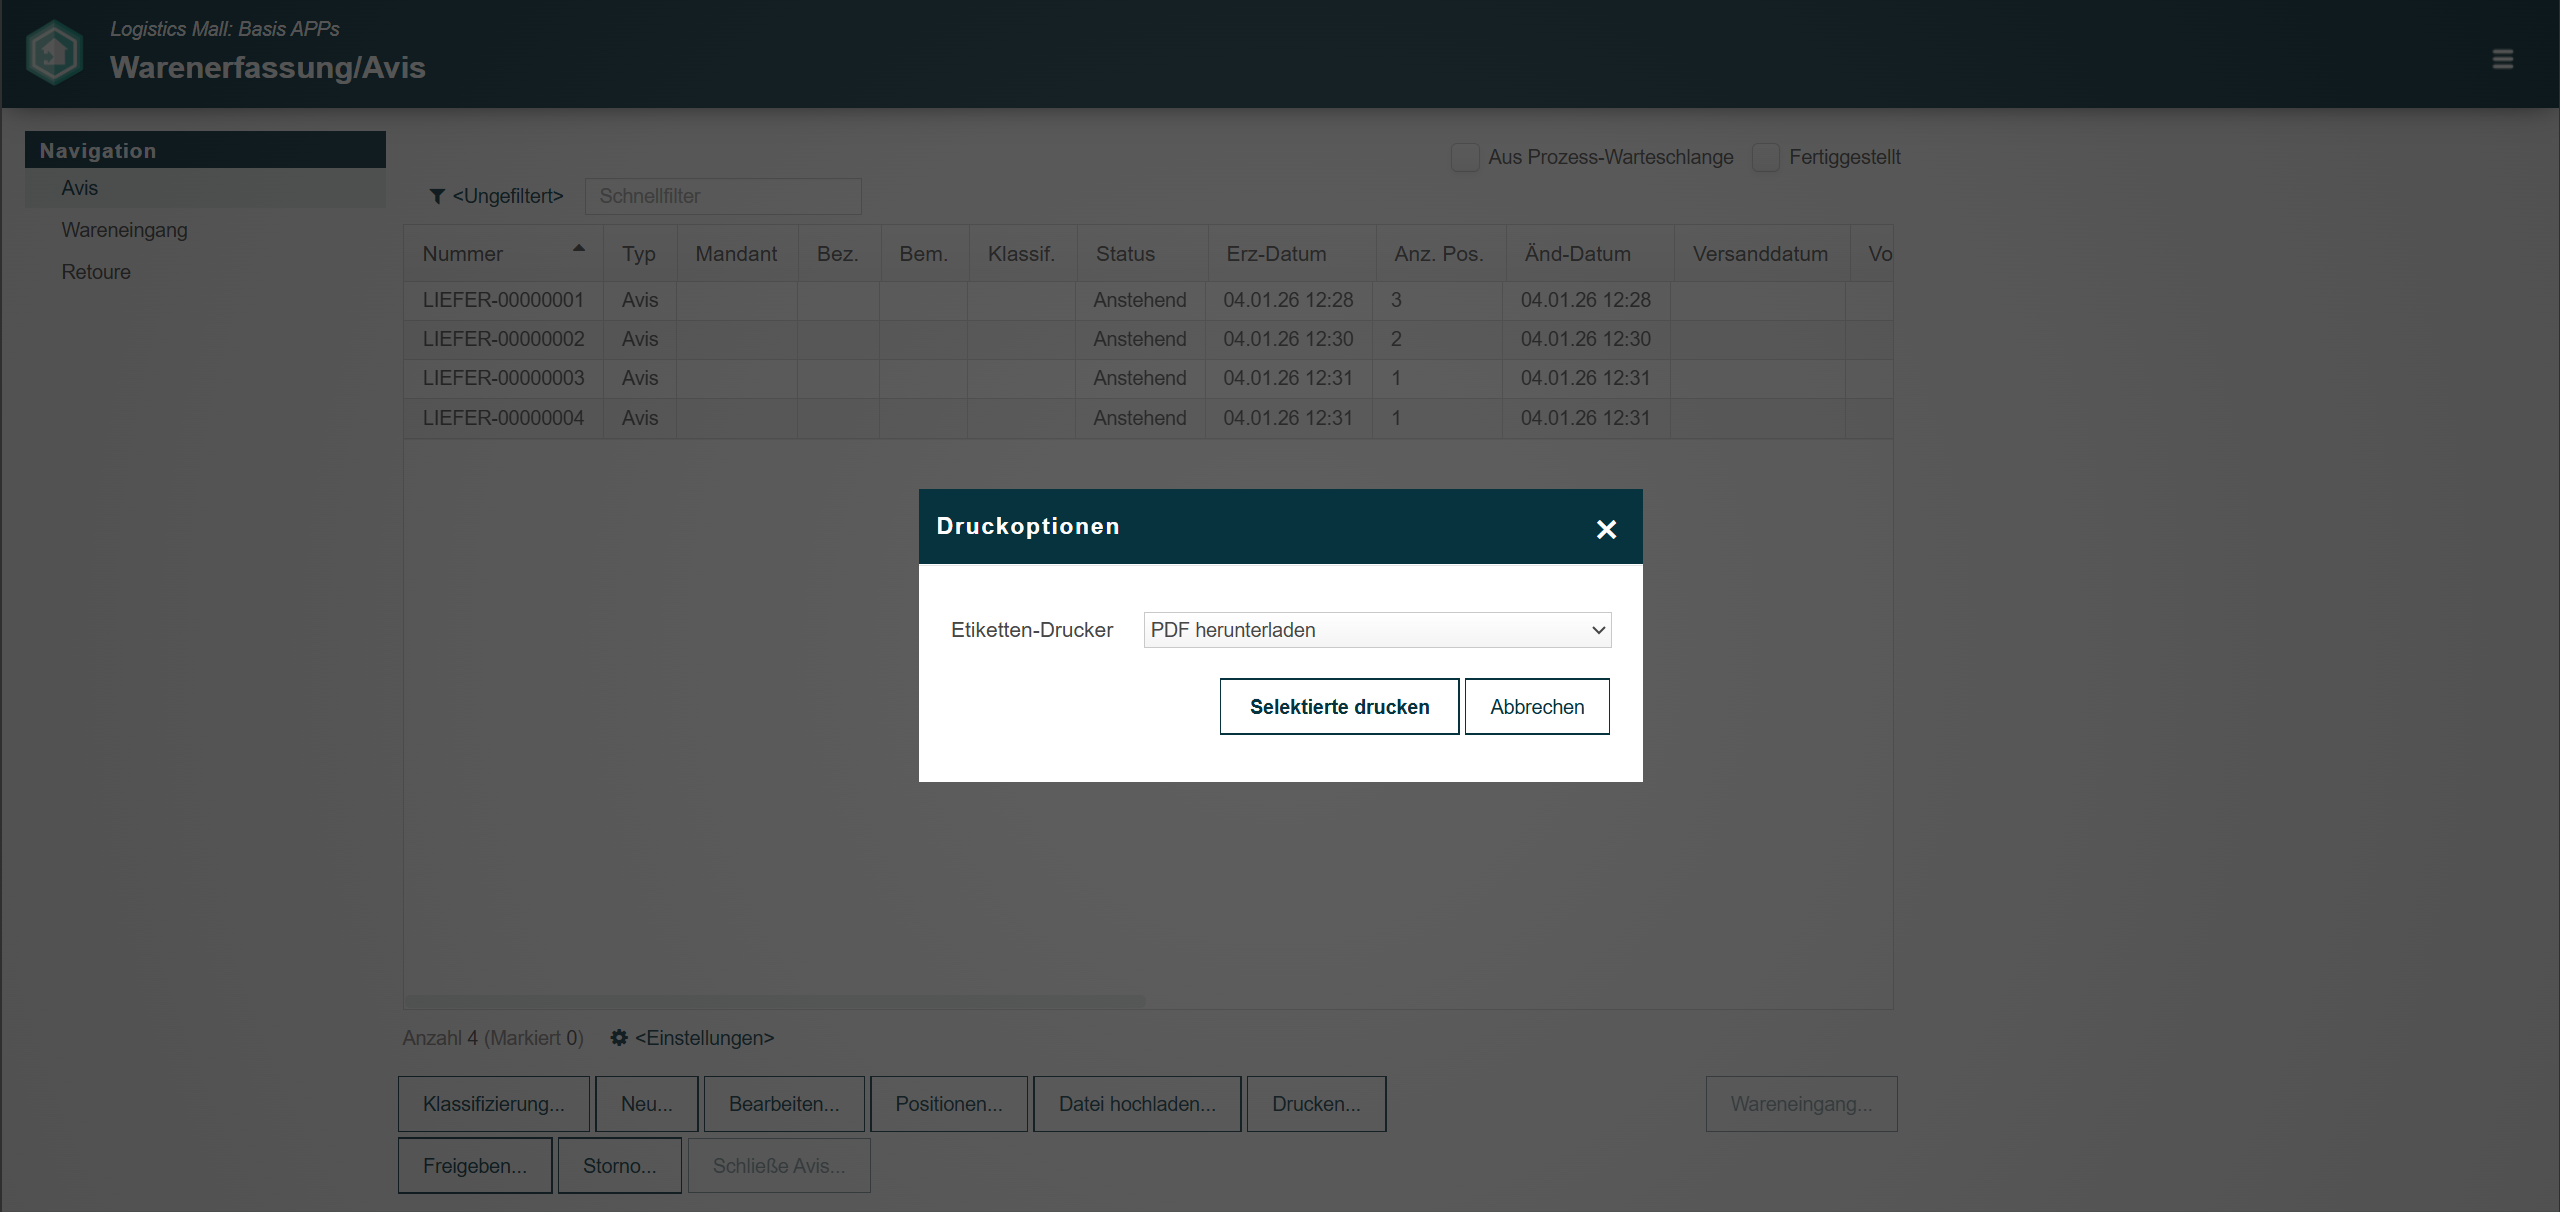Click the horizontal table scrollbar
Image resolution: width=2560 pixels, height=1212 pixels.
coord(775,1001)
